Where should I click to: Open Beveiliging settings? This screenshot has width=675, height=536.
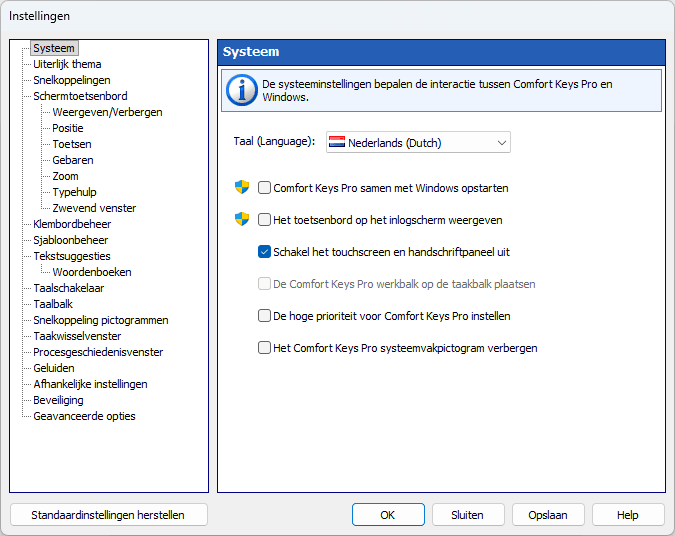pyautogui.click(x=58, y=400)
